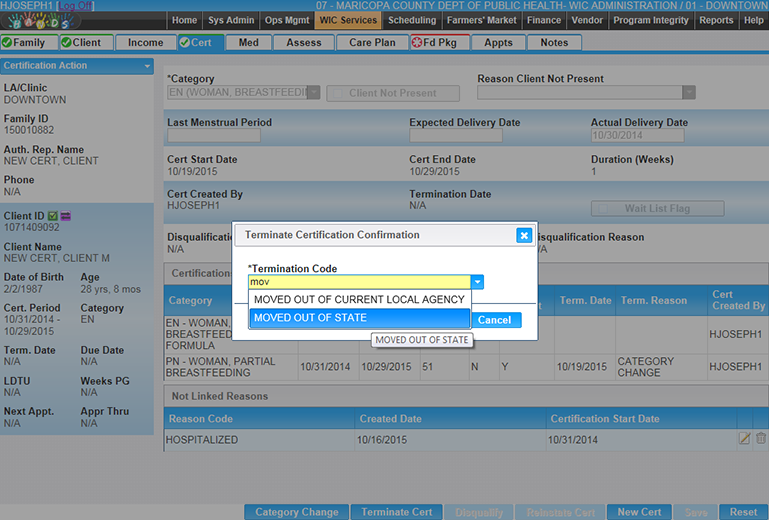
Task: Click the green check icon on Client tab
Action: tap(66, 42)
